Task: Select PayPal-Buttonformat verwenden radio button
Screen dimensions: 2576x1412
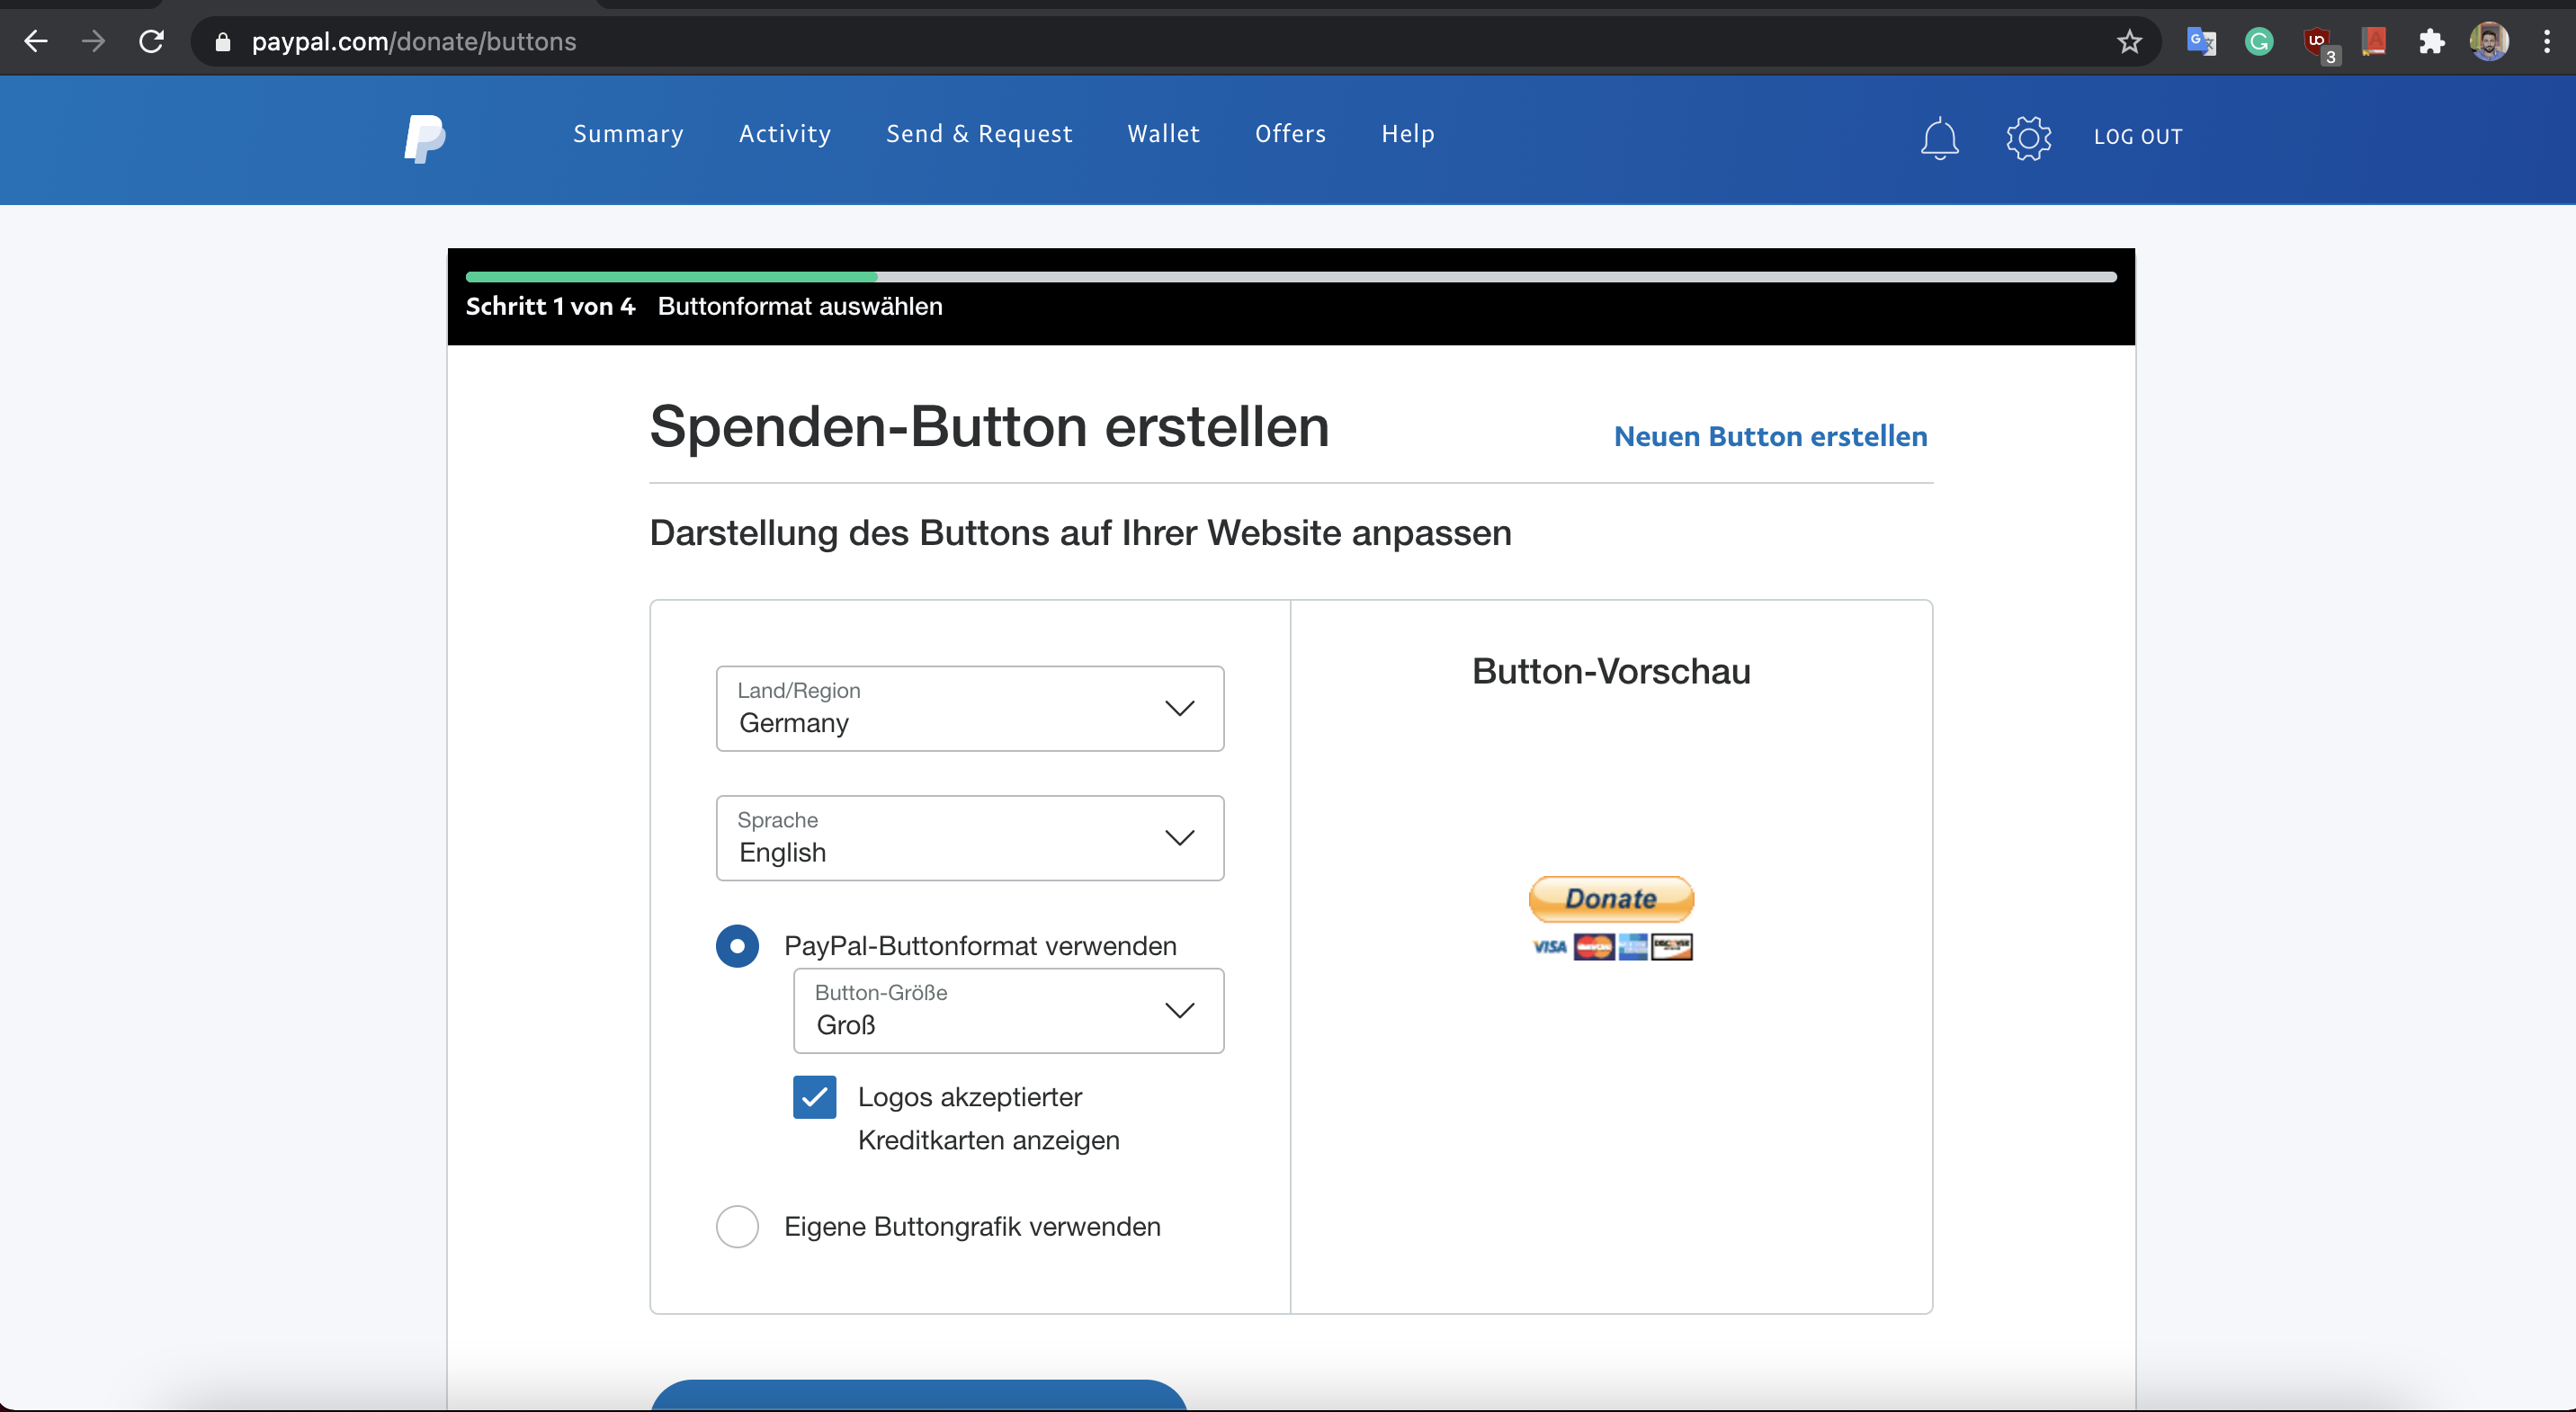Action: coord(737,946)
